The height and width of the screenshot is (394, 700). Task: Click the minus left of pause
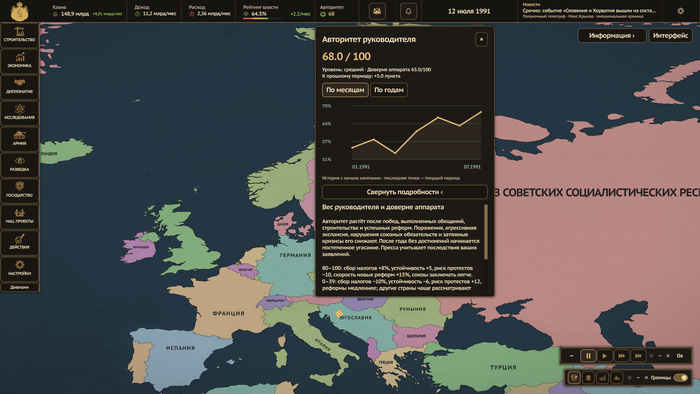(571, 356)
